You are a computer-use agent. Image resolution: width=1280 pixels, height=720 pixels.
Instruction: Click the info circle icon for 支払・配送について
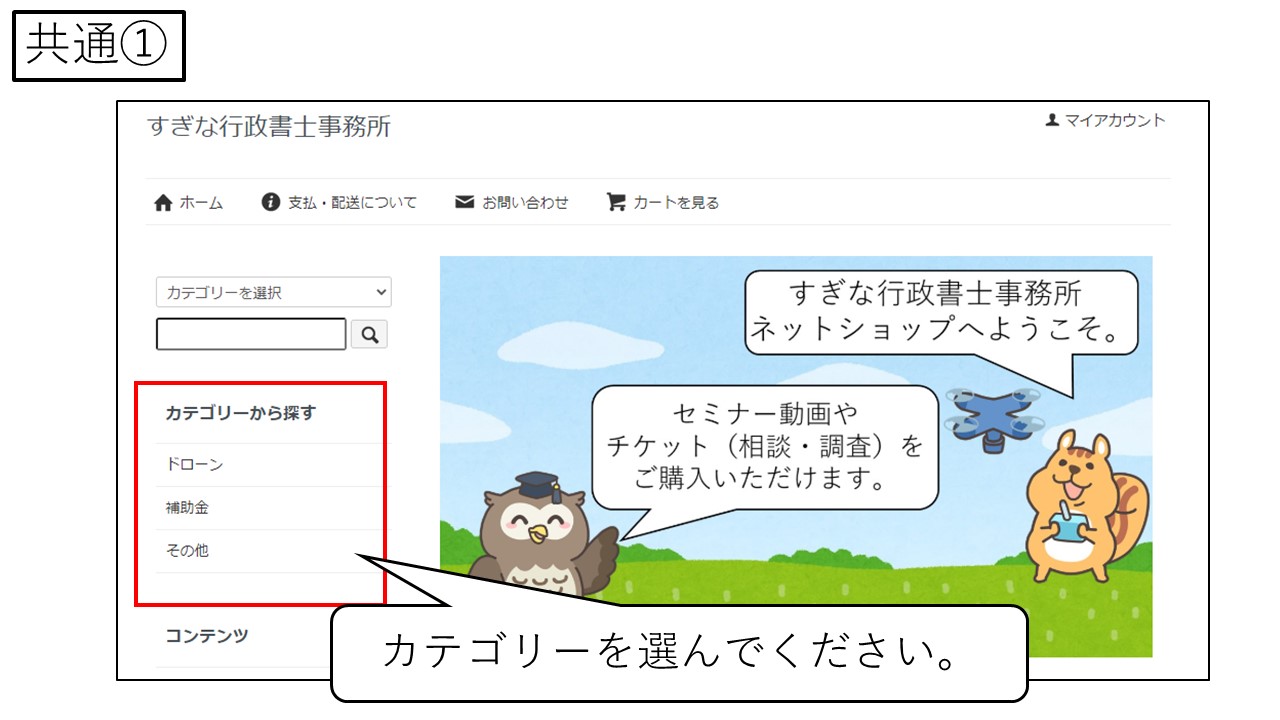(270, 202)
